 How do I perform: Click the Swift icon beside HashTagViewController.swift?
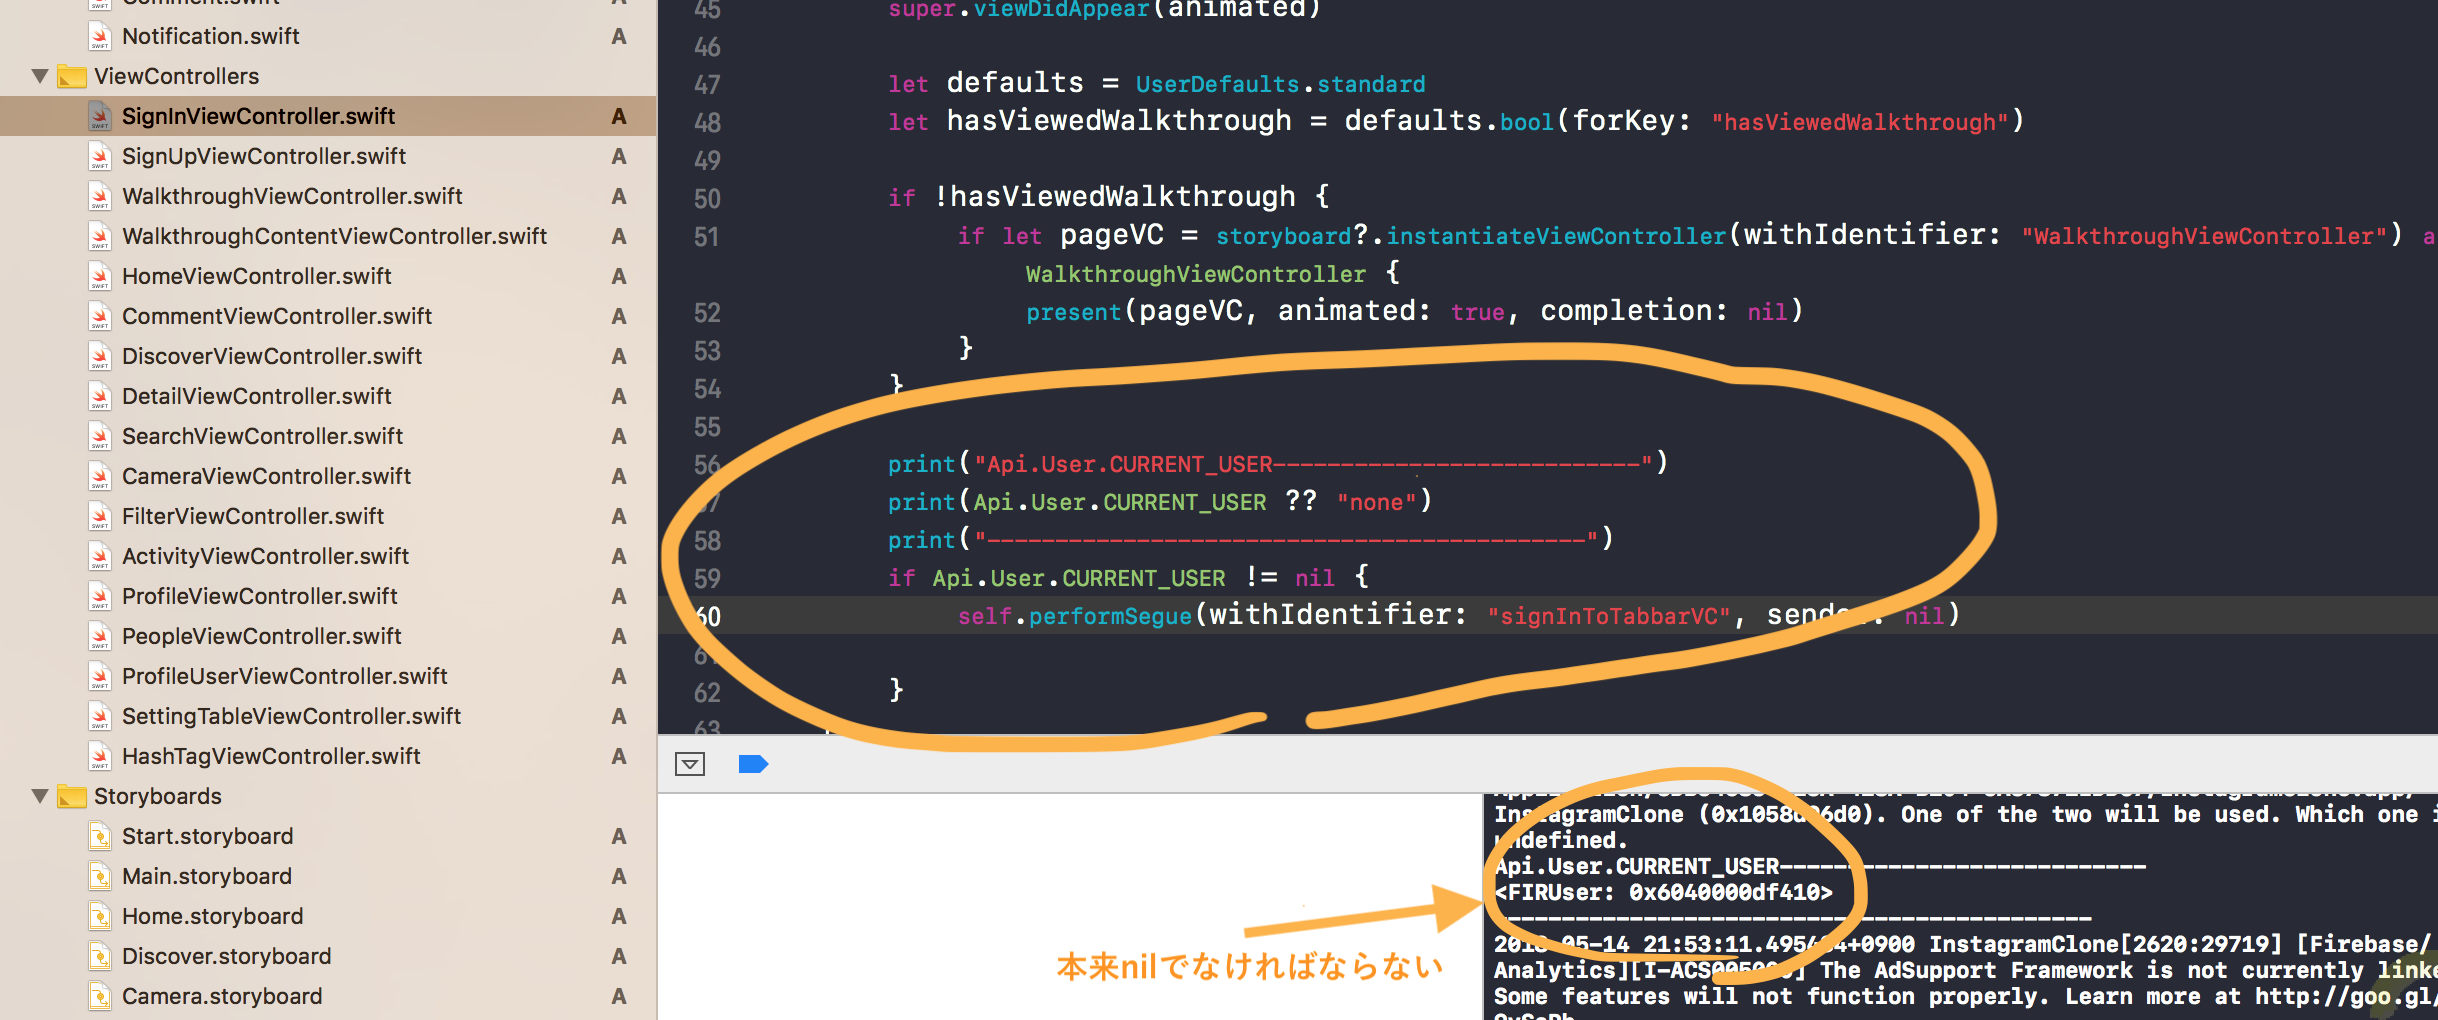(x=99, y=756)
